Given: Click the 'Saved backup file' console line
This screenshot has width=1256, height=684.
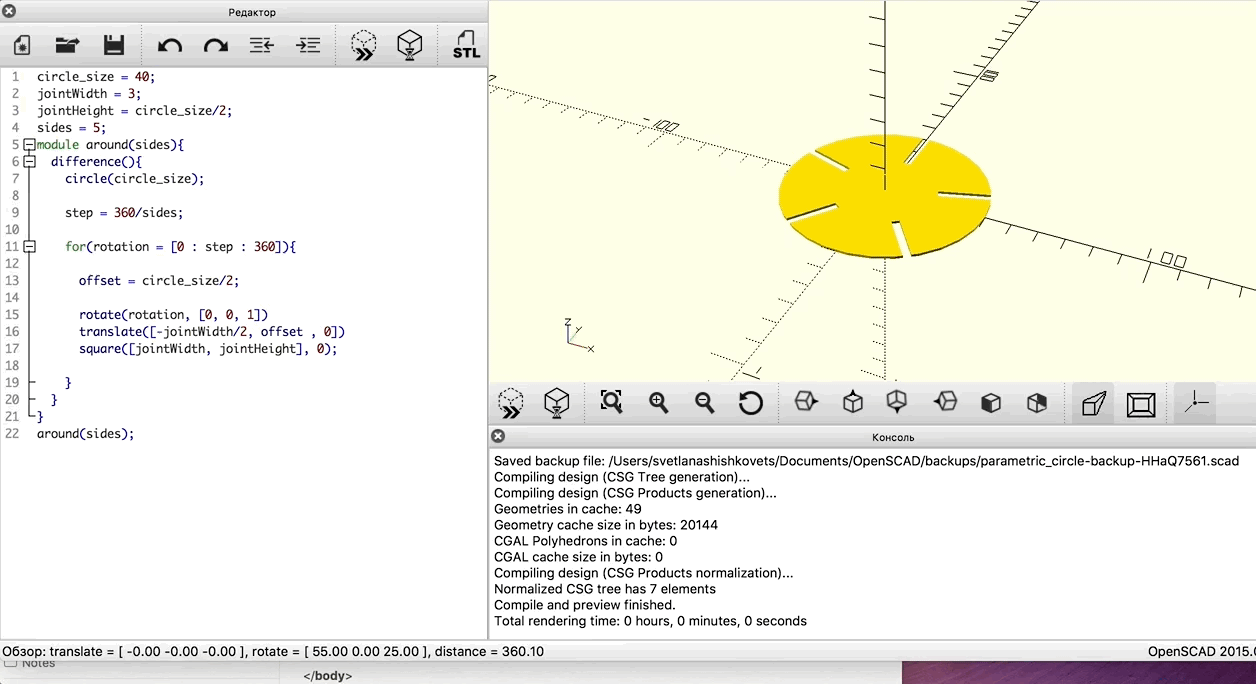Looking at the screenshot, I should point(866,461).
